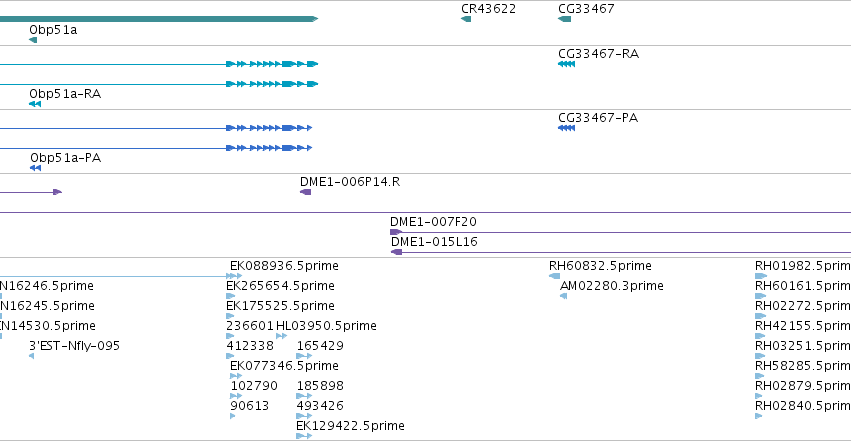
Task: Click the CR43622 gene arrow glyph
Action: pyautogui.click(x=466, y=20)
